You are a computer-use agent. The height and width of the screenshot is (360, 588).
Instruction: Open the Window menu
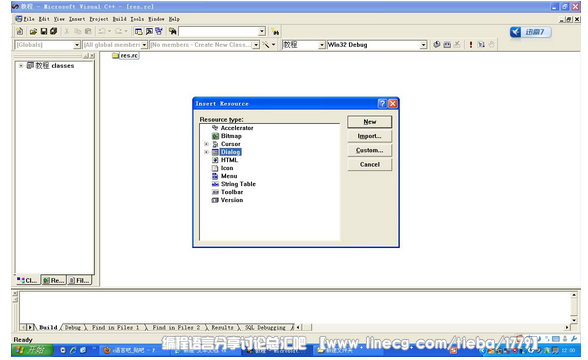[x=156, y=19]
